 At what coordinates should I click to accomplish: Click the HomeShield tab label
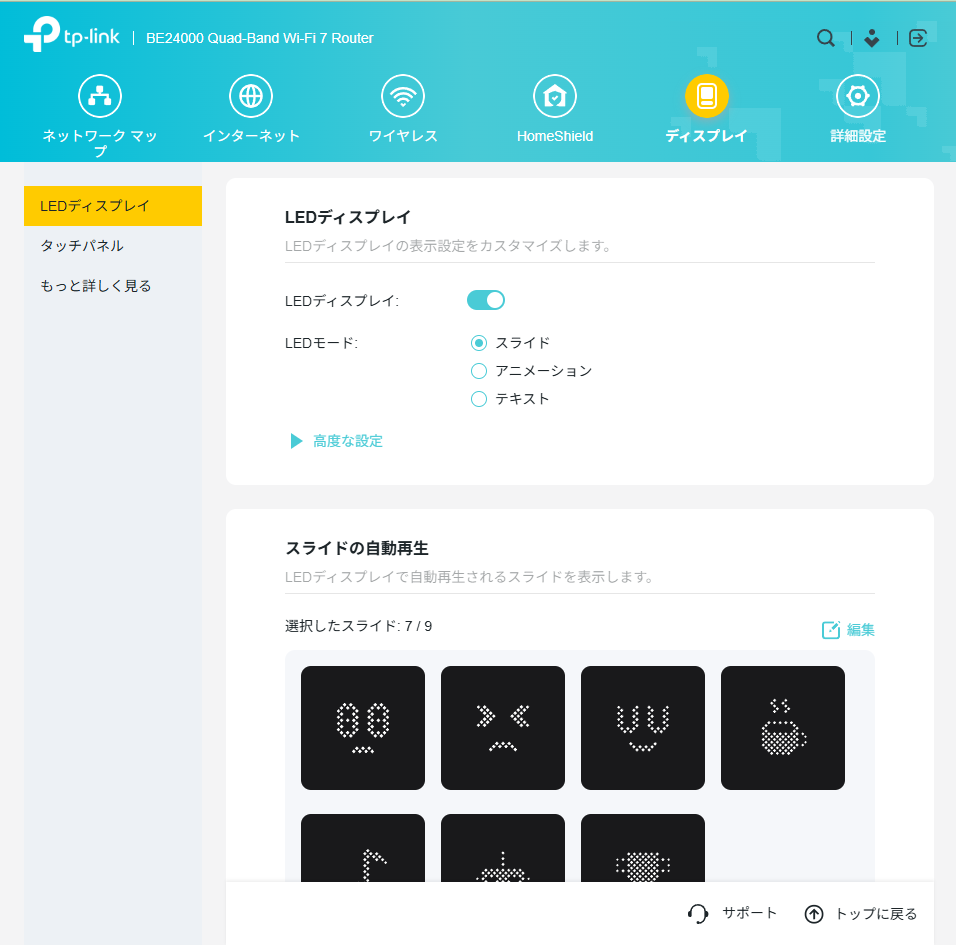coord(555,136)
